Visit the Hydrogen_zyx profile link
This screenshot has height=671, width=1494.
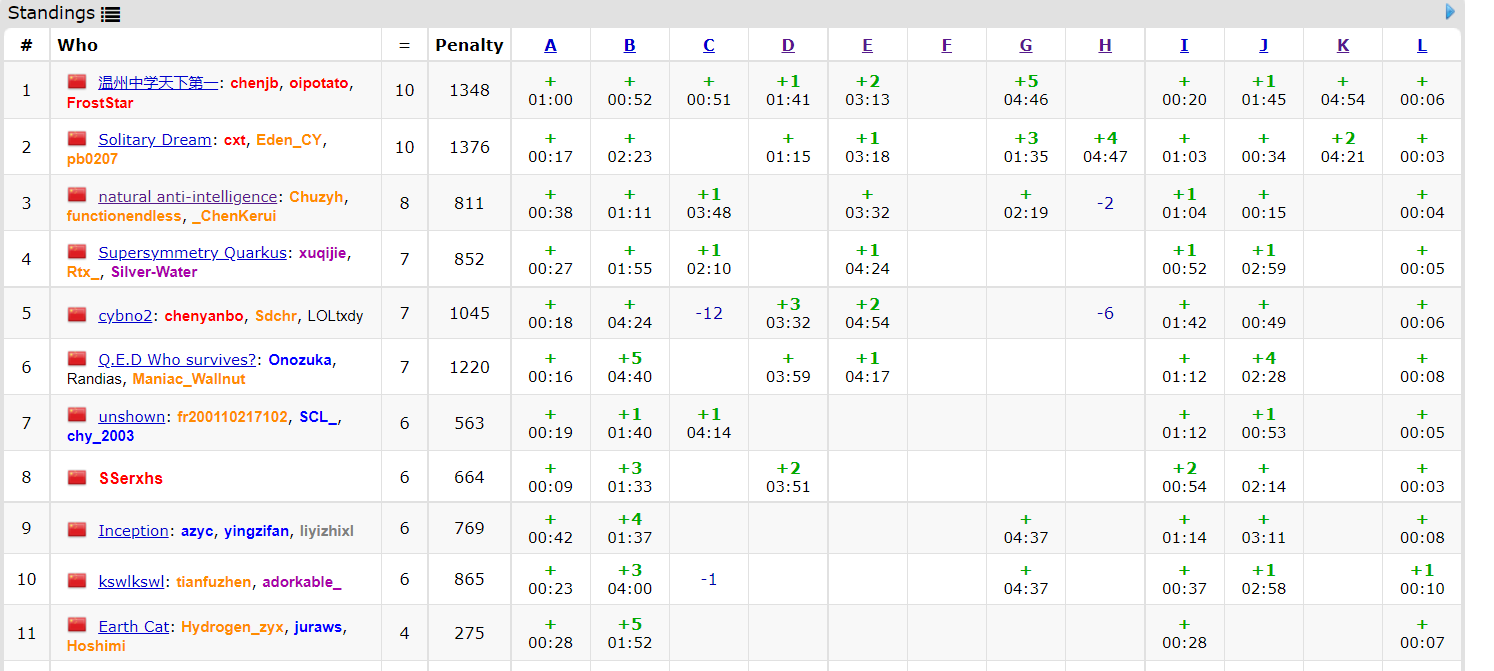pyautogui.click(x=232, y=627)
